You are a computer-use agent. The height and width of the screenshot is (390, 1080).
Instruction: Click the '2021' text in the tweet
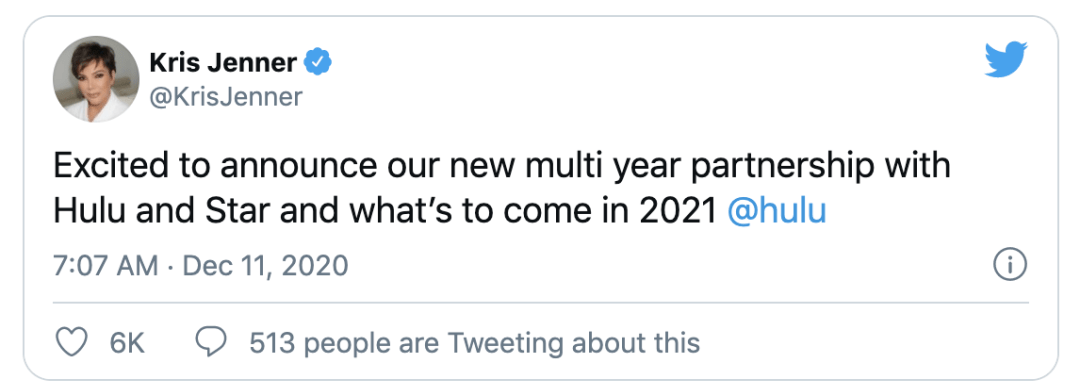tap(678, 212)
